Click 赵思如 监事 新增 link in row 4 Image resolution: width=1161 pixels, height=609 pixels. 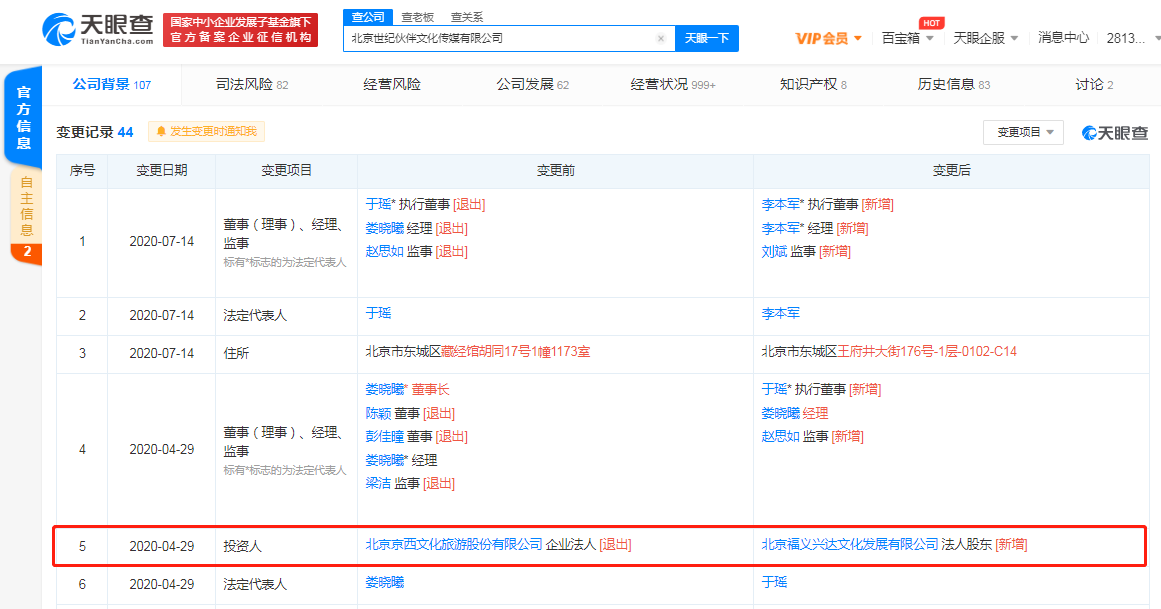click(780, 436)
